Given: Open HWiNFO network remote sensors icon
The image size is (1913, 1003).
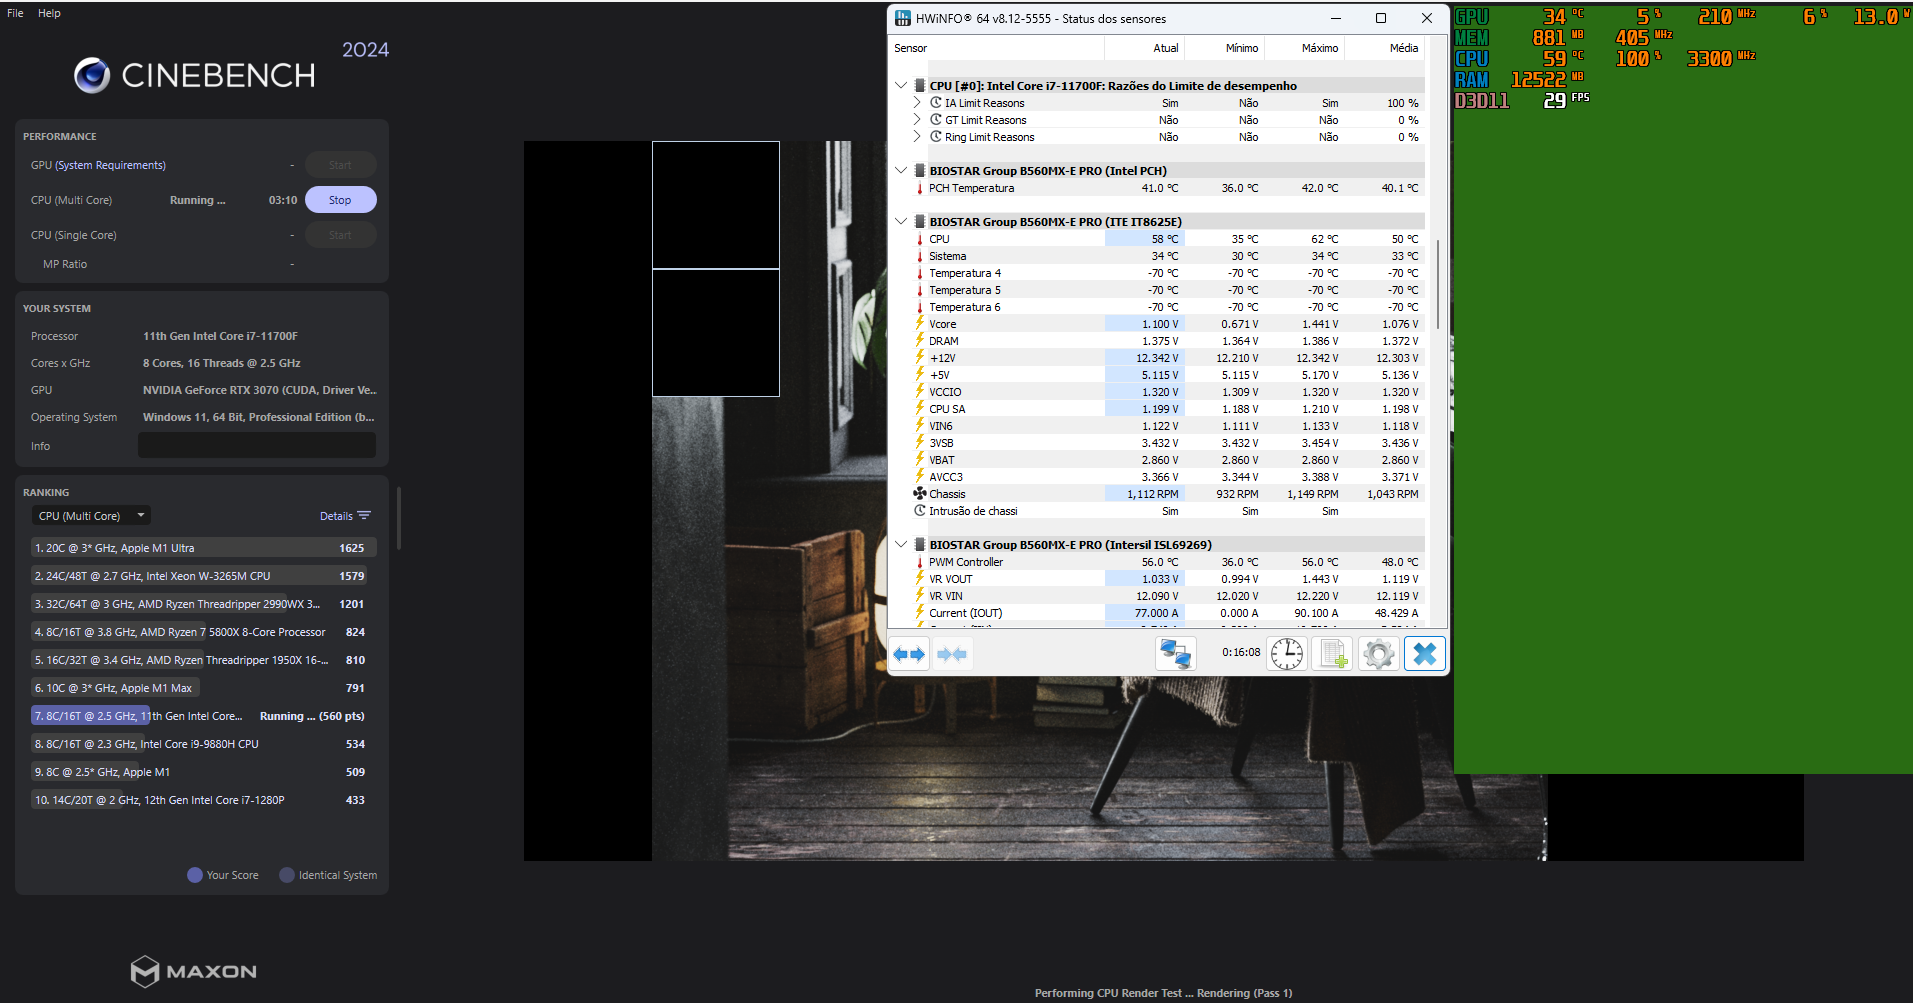Looking at the screenshot, I should tap(1175, 654).
